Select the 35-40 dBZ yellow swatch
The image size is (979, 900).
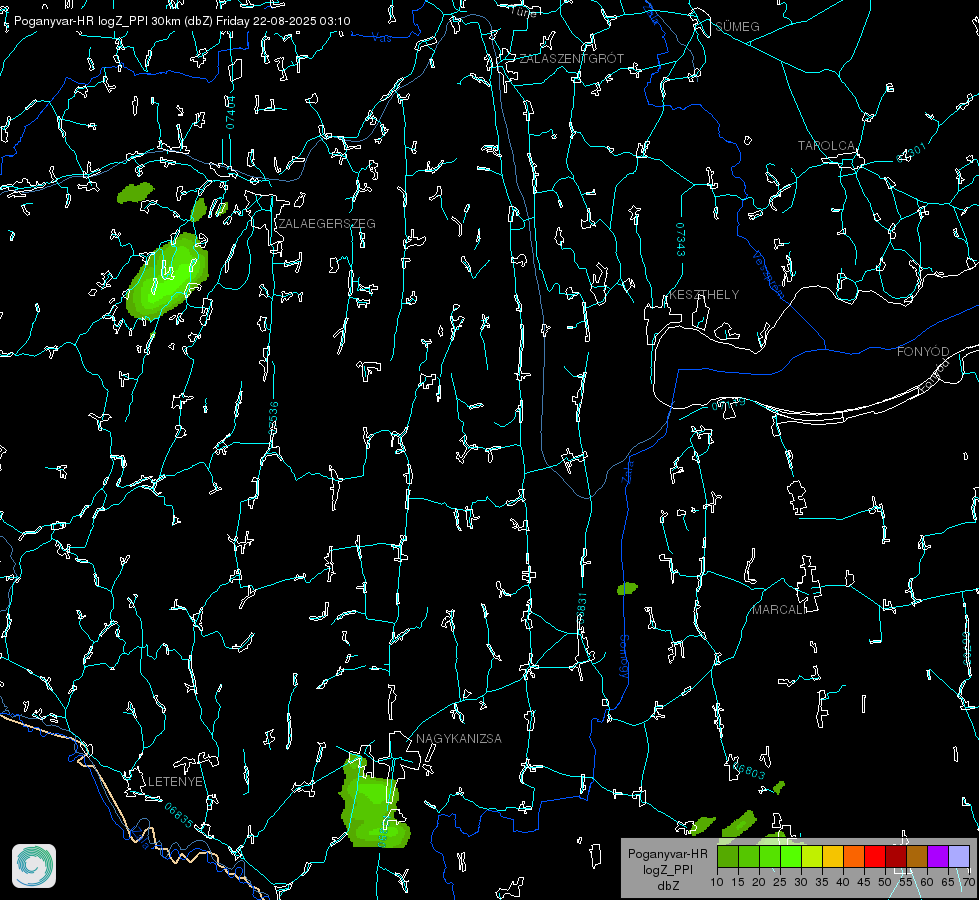tap(833, 856)
